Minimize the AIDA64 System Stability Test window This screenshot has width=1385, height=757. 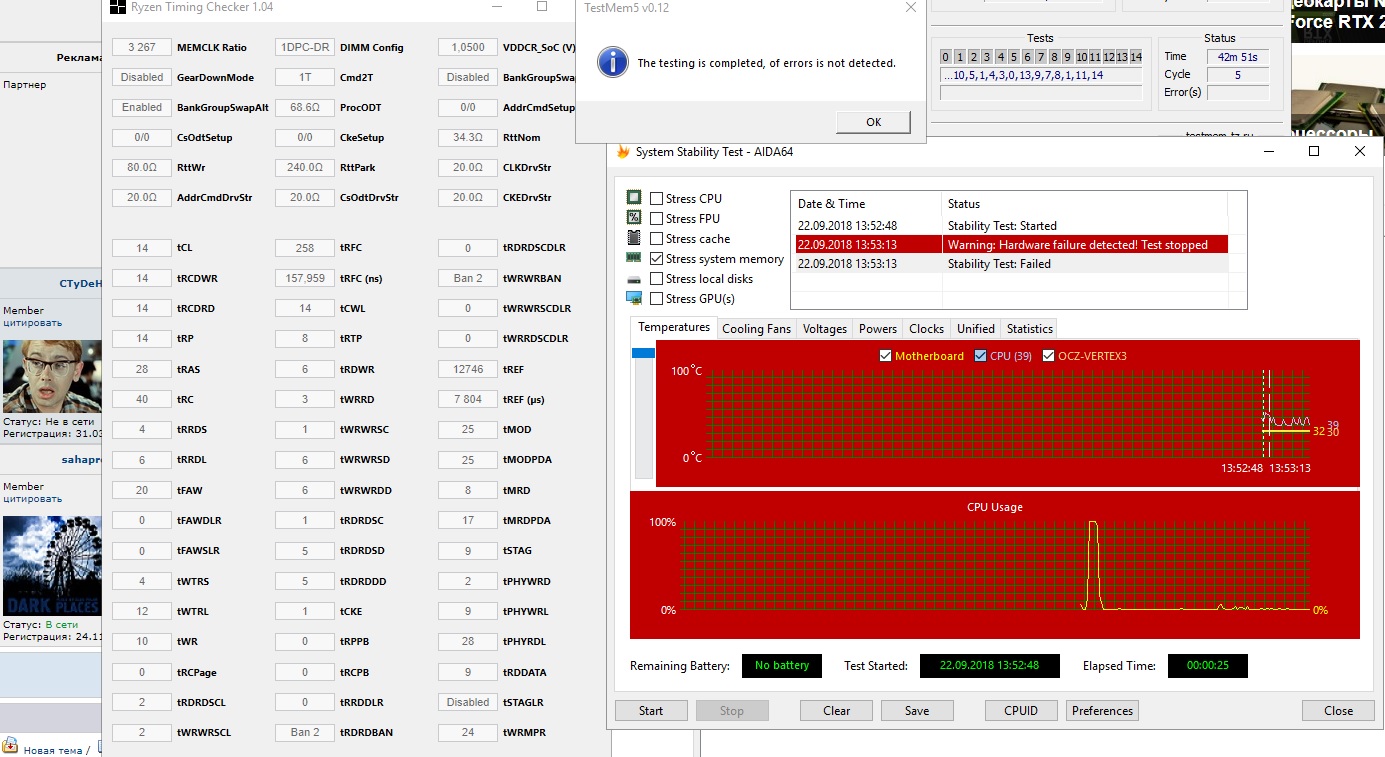coord(1269,151)
